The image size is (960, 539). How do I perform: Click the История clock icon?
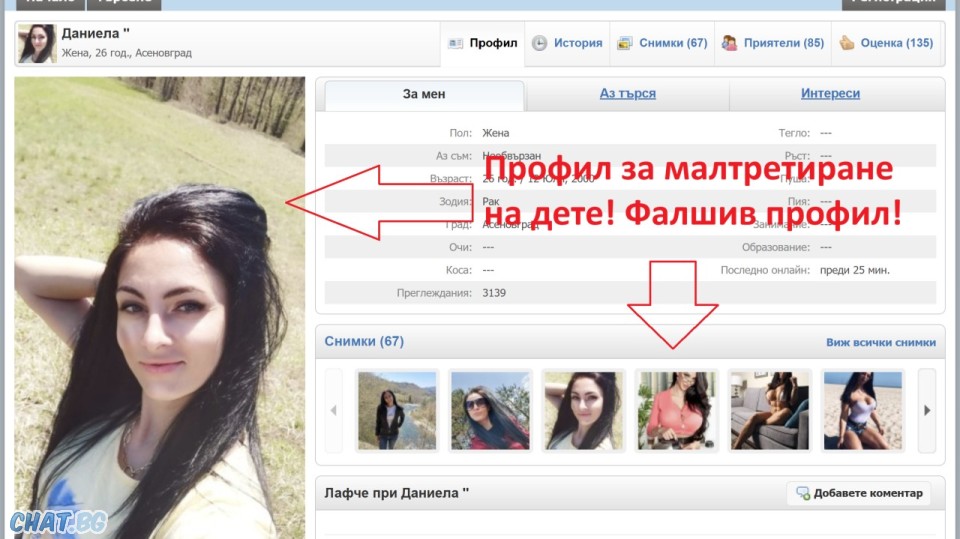tap(539, 43)
